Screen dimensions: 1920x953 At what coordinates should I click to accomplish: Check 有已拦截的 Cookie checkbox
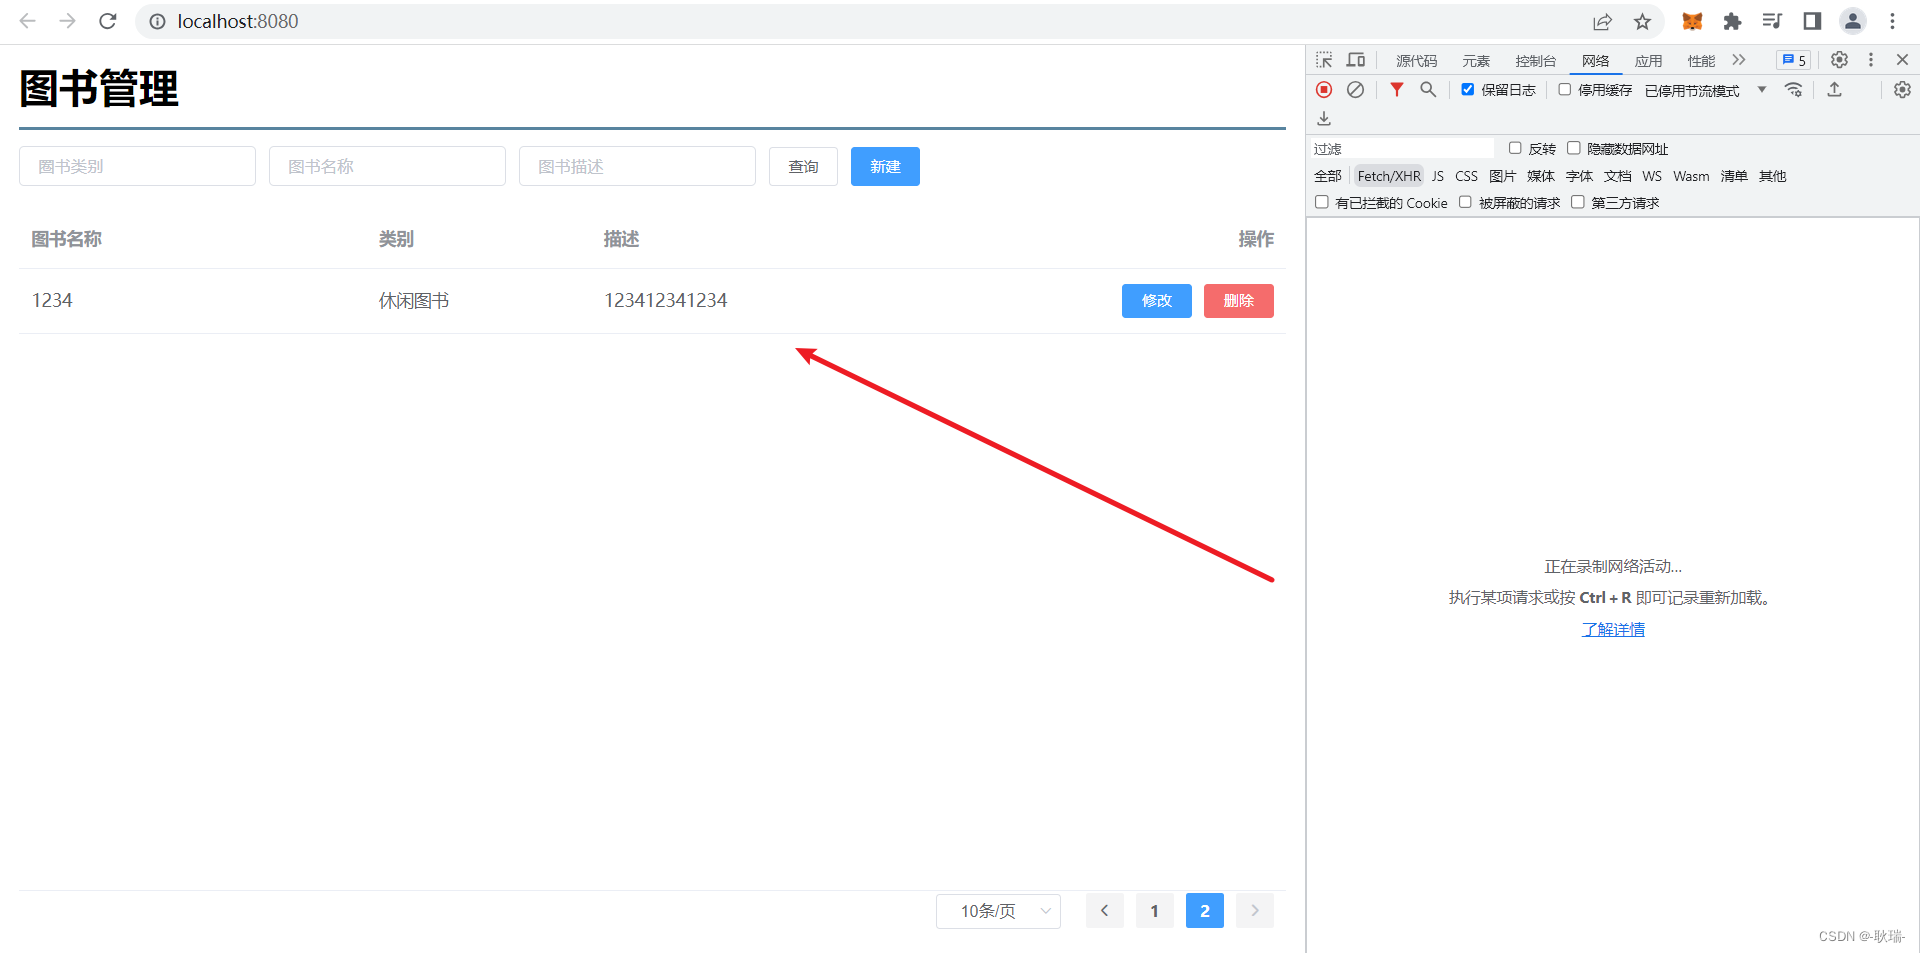(1322, 202)
